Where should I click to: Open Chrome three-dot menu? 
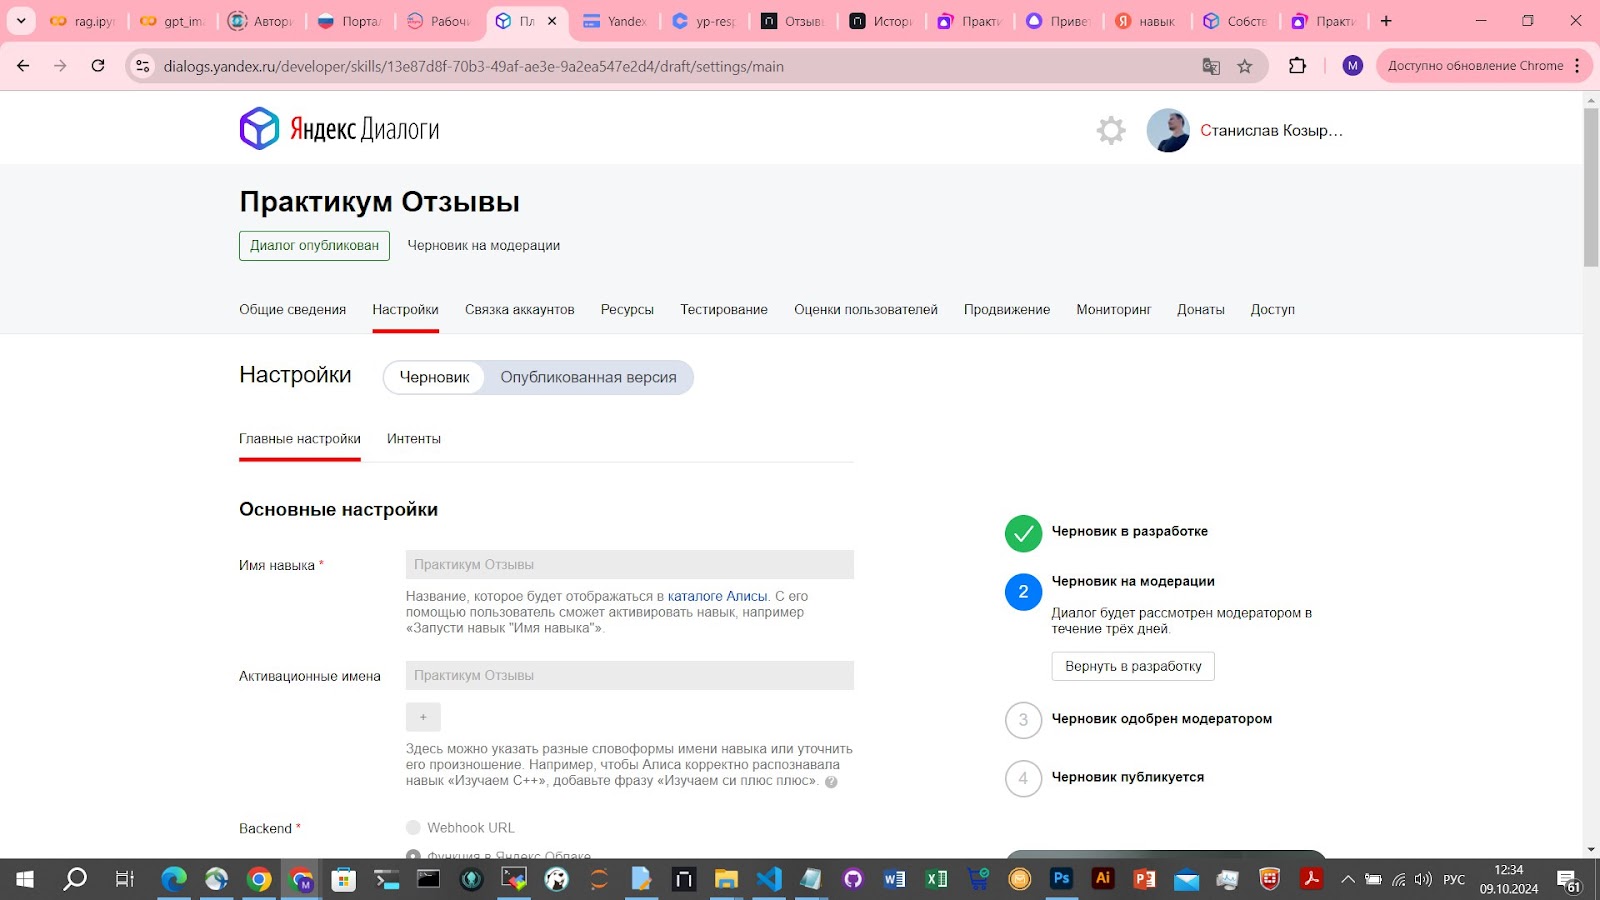[x=1577, y=66]
